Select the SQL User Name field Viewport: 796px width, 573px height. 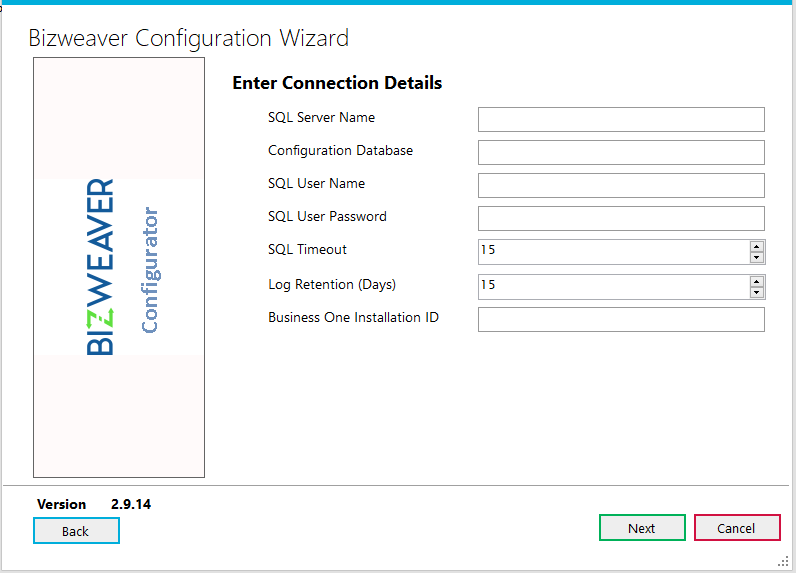pos(621,185)
